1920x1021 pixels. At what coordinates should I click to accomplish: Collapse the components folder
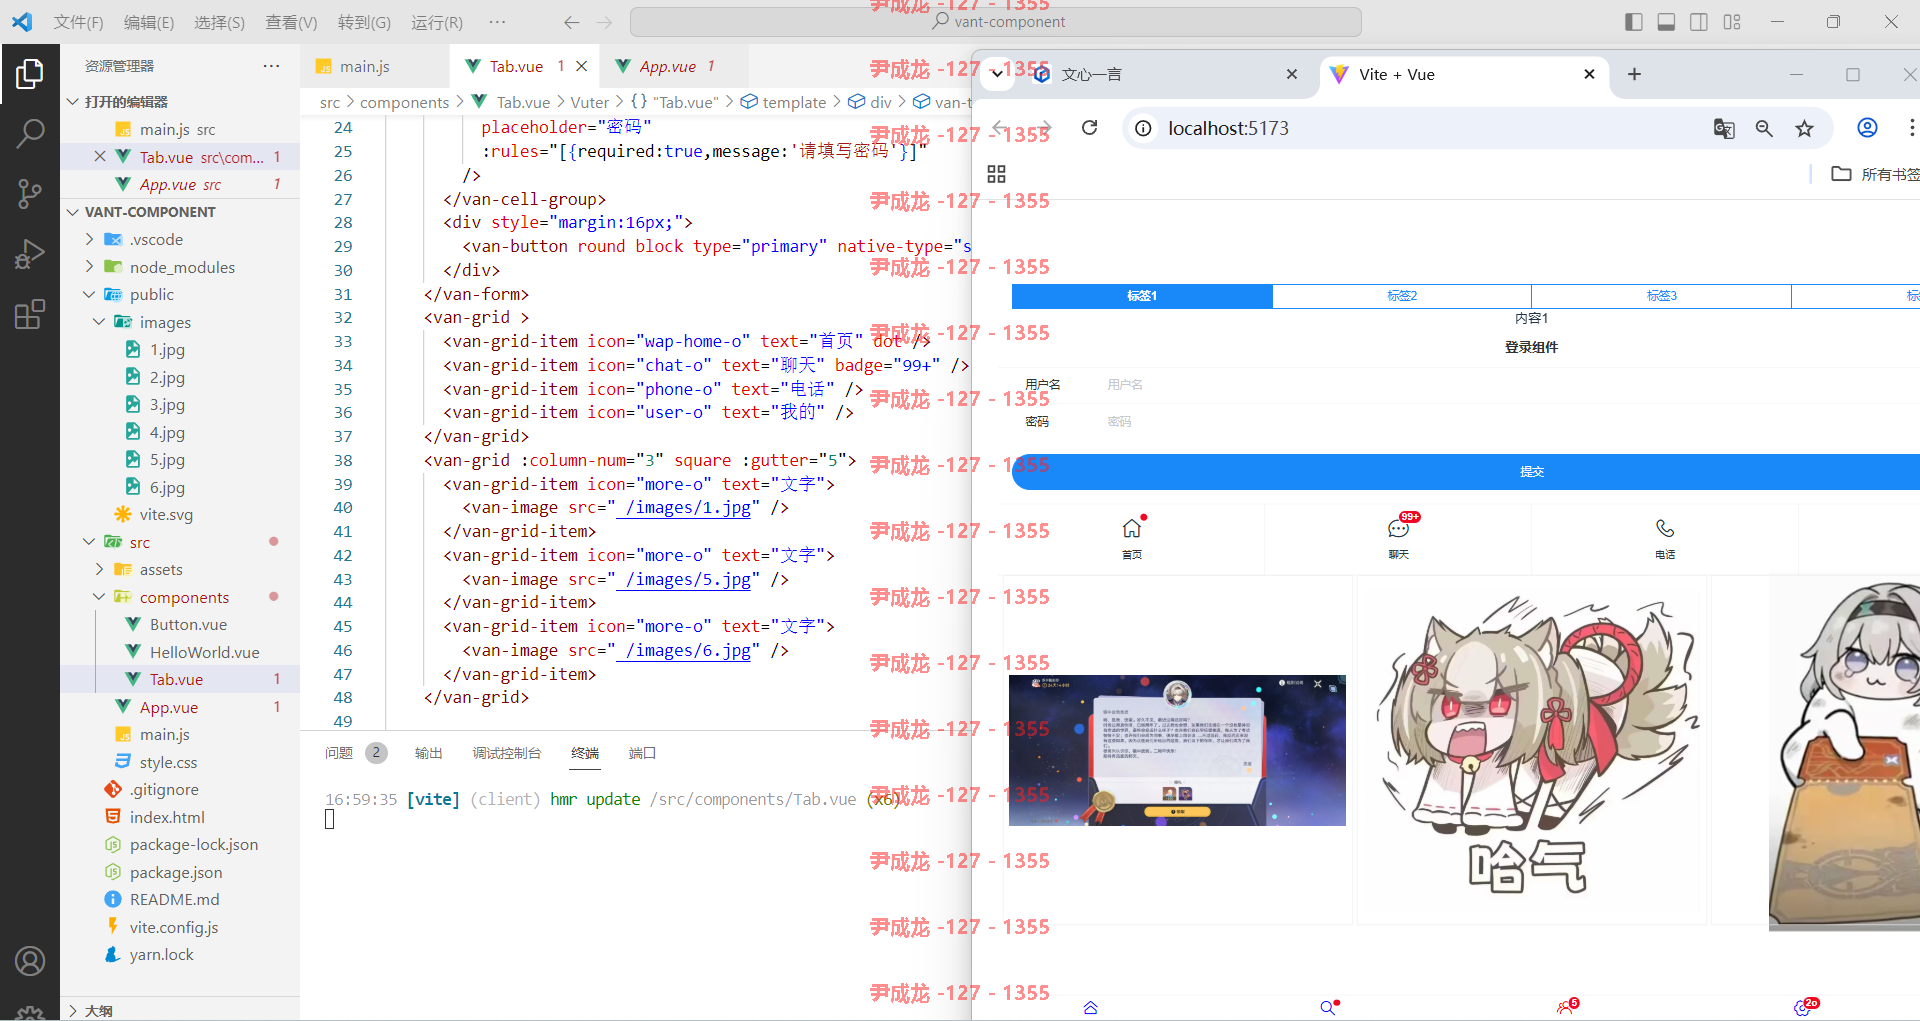[x=99, y=597]
